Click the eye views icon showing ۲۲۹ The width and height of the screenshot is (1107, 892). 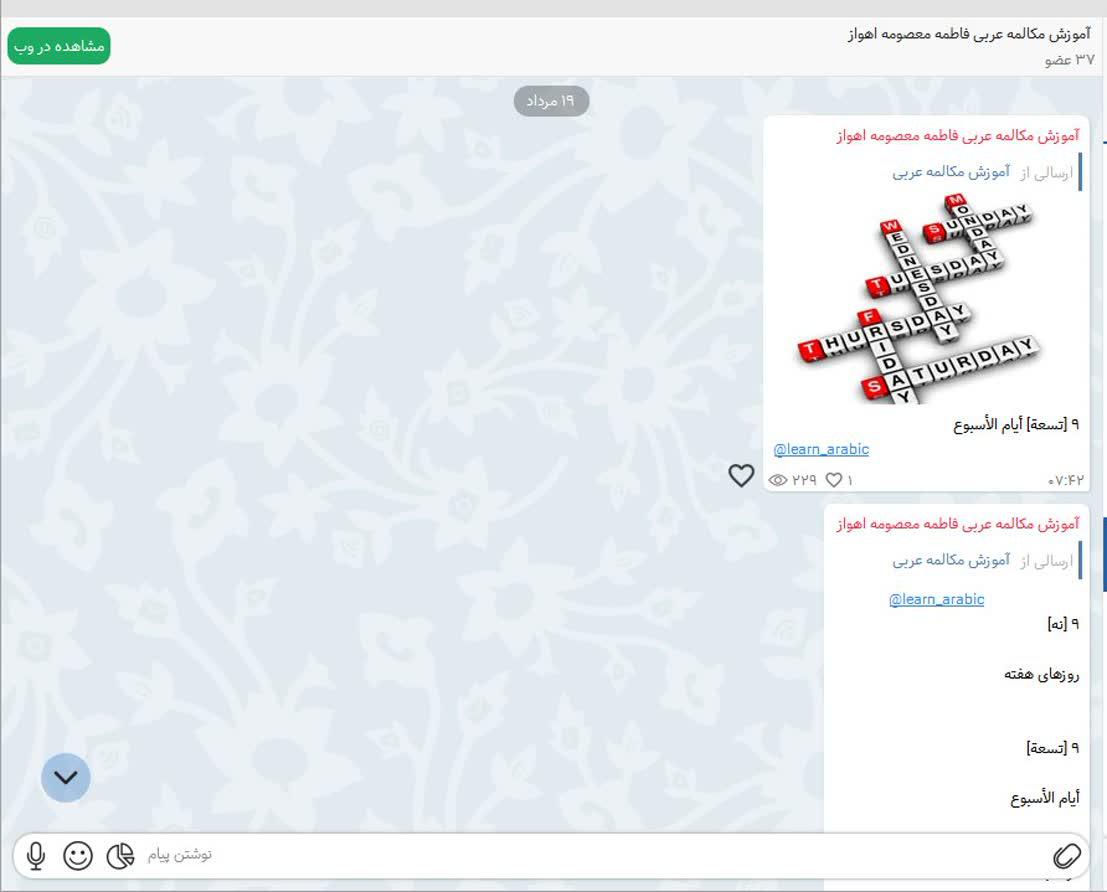[779, 480]
